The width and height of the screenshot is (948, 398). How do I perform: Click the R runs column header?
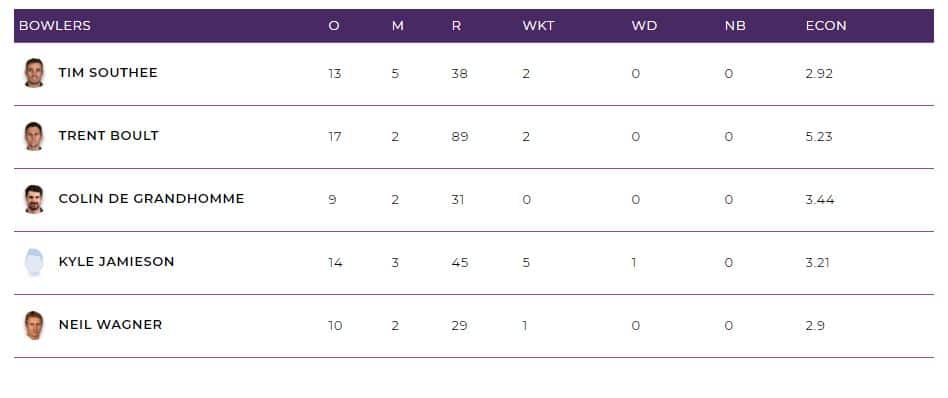(x=456, y=25)
